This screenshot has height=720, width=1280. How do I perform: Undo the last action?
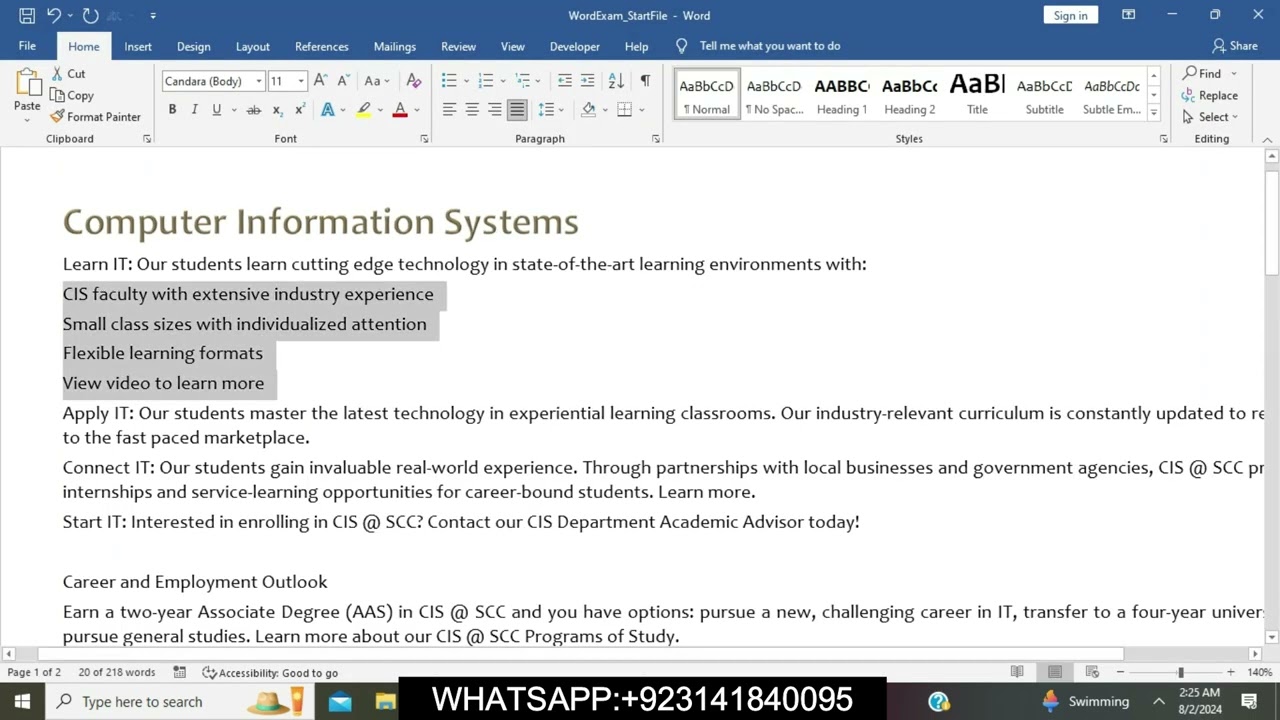[54, 15]
